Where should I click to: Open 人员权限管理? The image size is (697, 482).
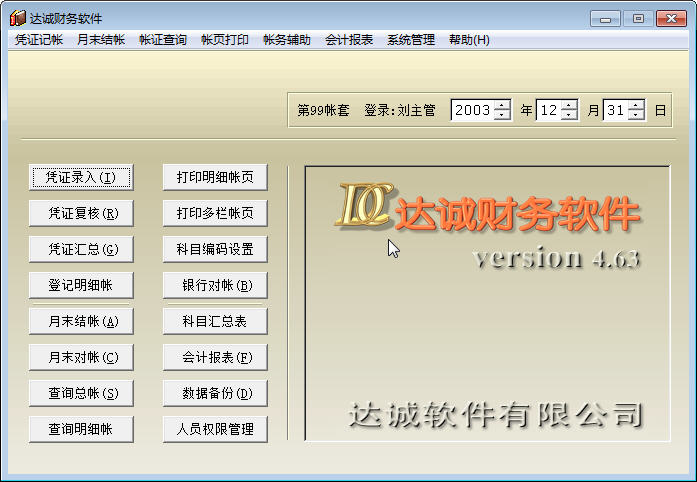point(215,429)
